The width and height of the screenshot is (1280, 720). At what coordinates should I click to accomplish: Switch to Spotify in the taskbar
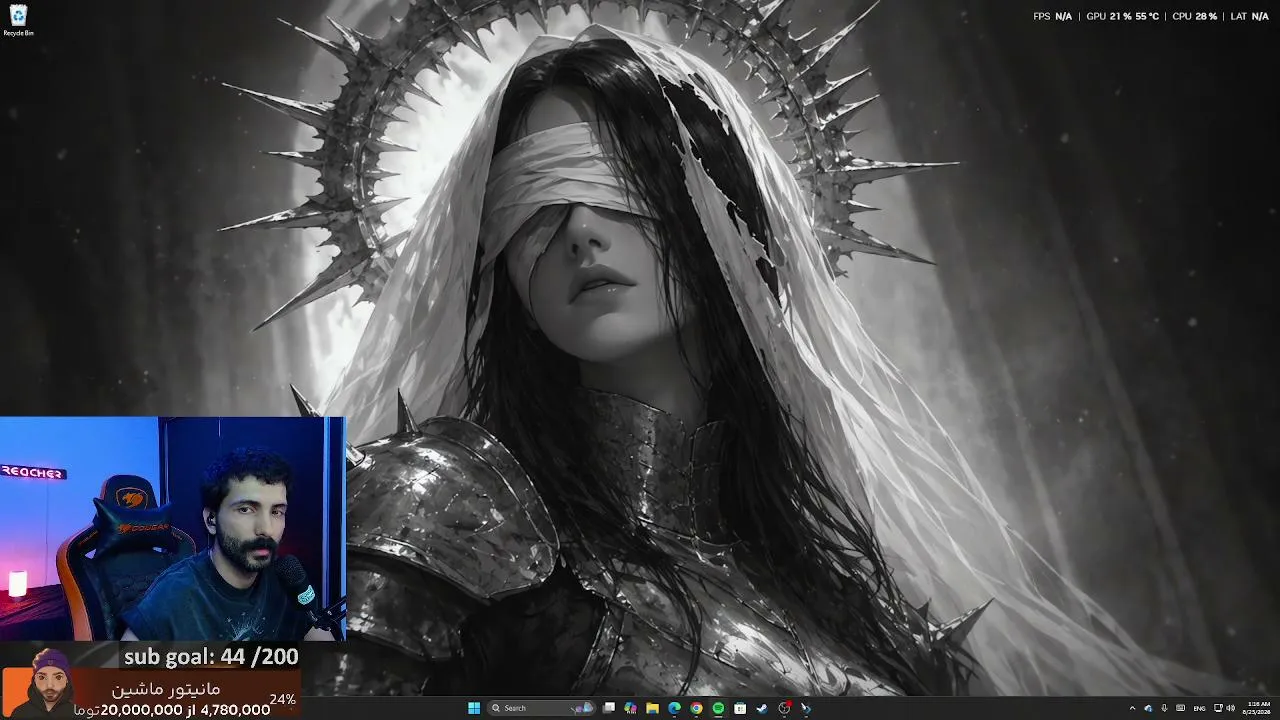click(718, 708)
